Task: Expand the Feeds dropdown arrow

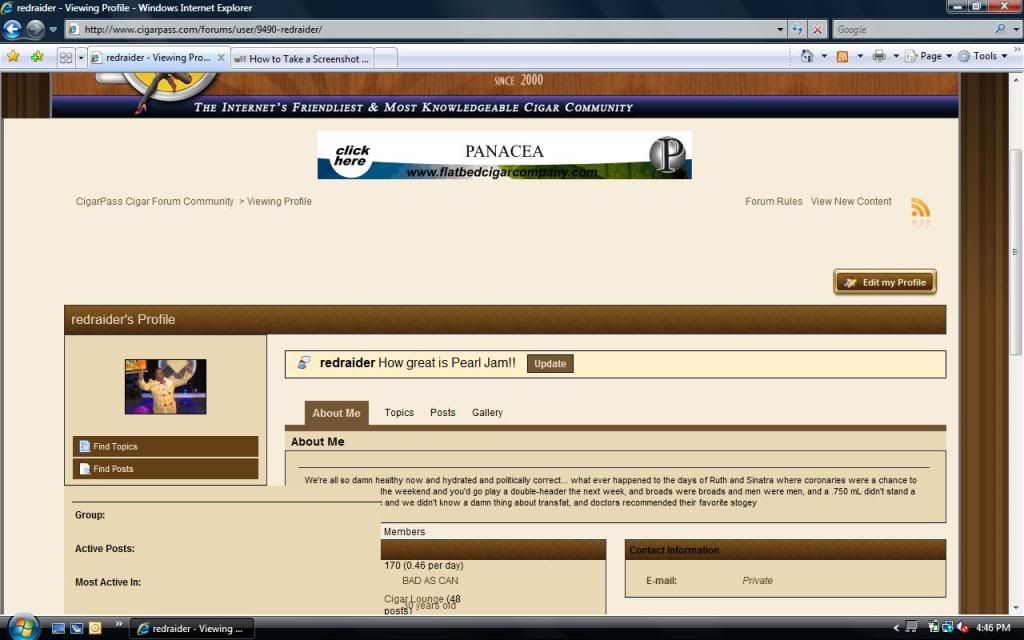Action: pyautogui.click(x=860, y=56)
